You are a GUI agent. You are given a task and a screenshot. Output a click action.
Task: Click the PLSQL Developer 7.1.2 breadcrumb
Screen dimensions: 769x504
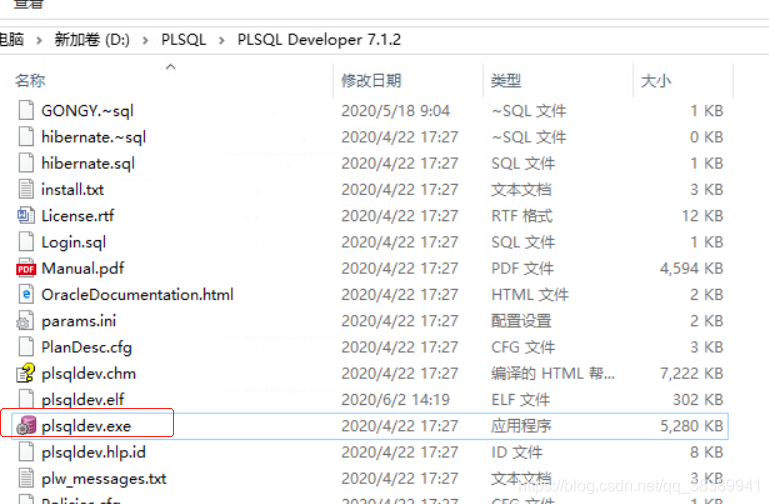click(x=319, y=39)
